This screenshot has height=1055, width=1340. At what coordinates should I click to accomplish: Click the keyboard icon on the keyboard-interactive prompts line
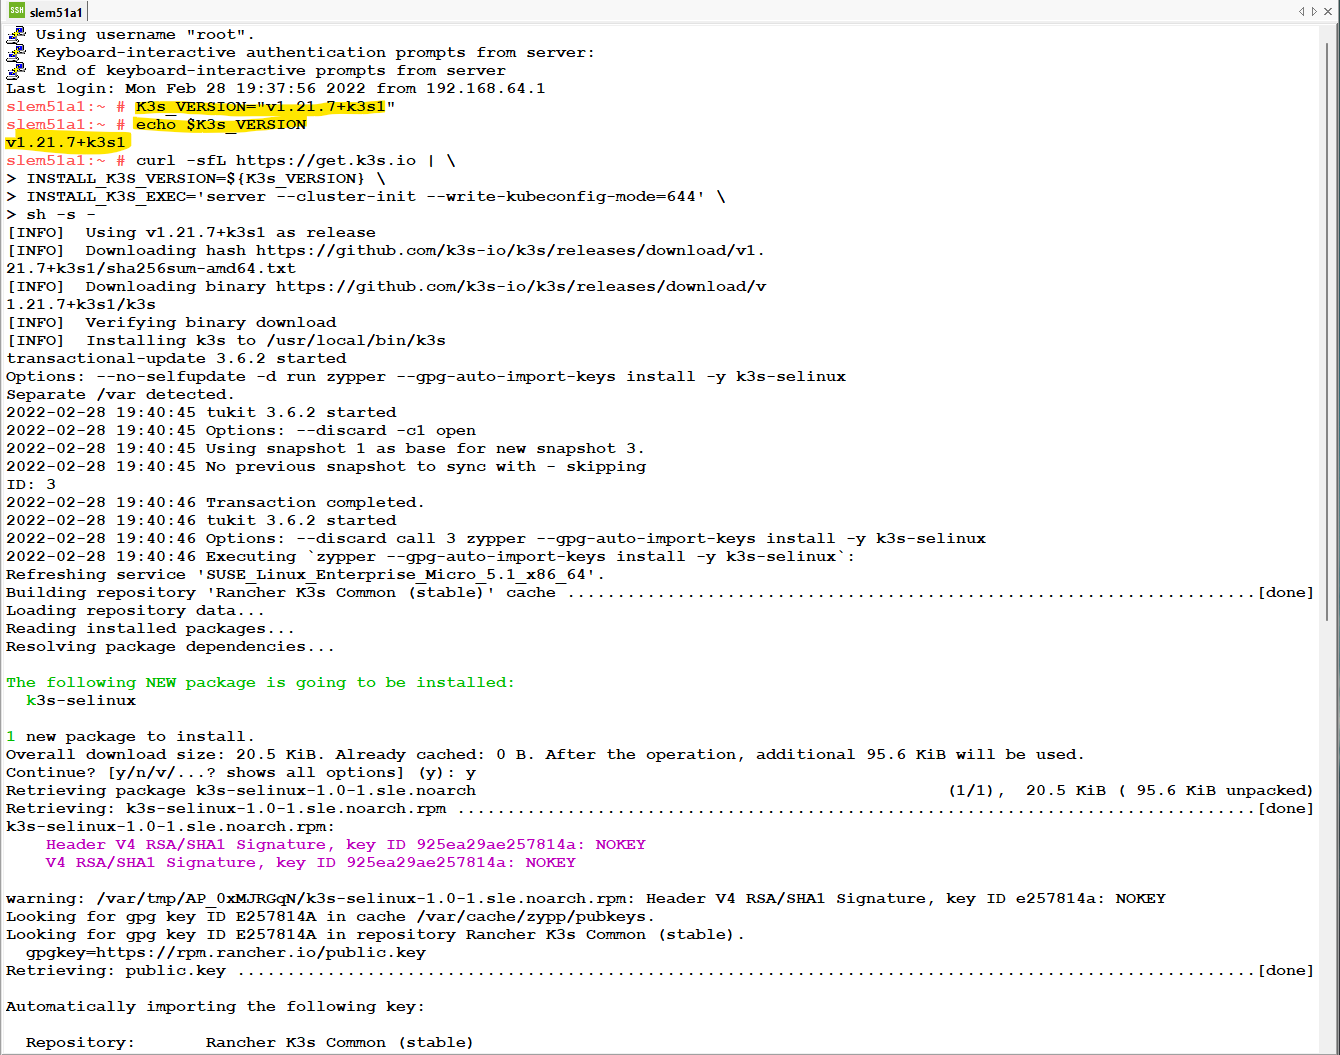click(14, 52)
